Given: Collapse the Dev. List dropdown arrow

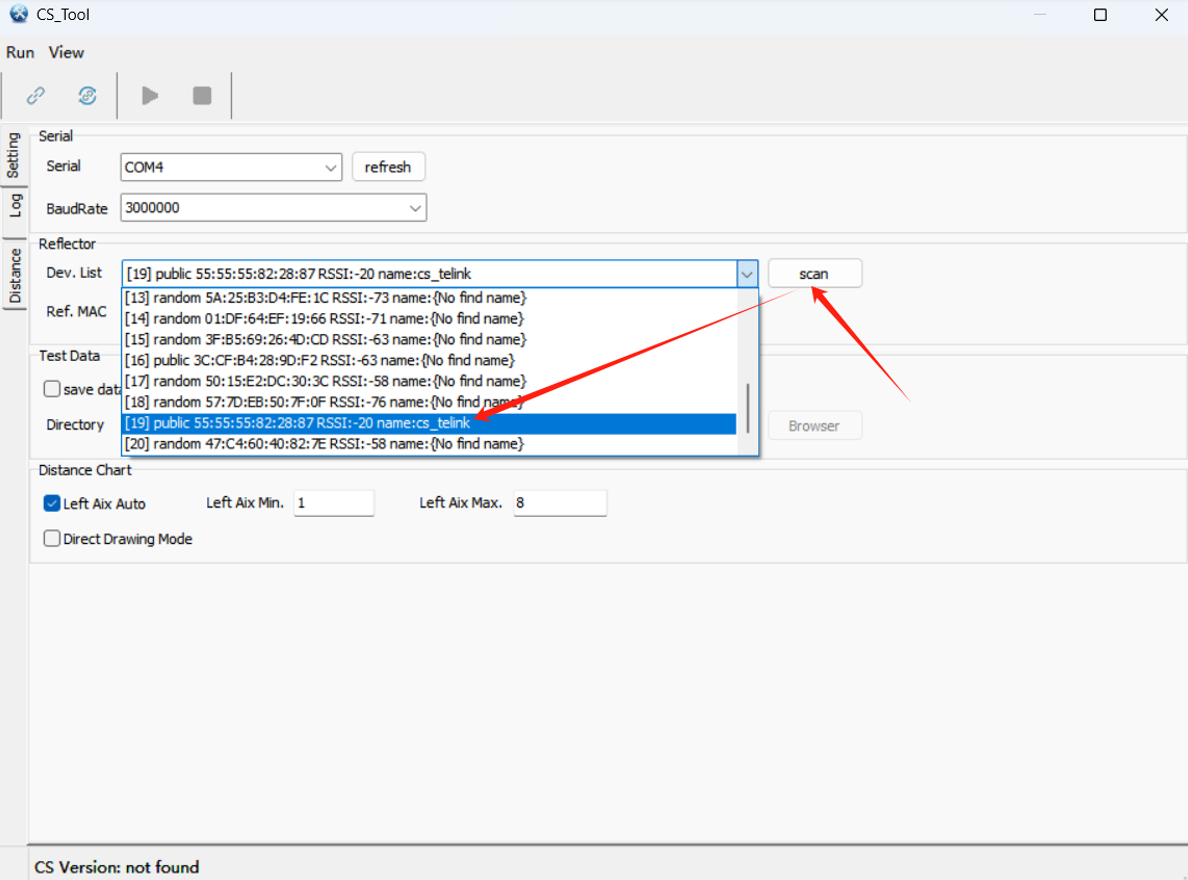Looking at the screenshot, I should point(747,274).
